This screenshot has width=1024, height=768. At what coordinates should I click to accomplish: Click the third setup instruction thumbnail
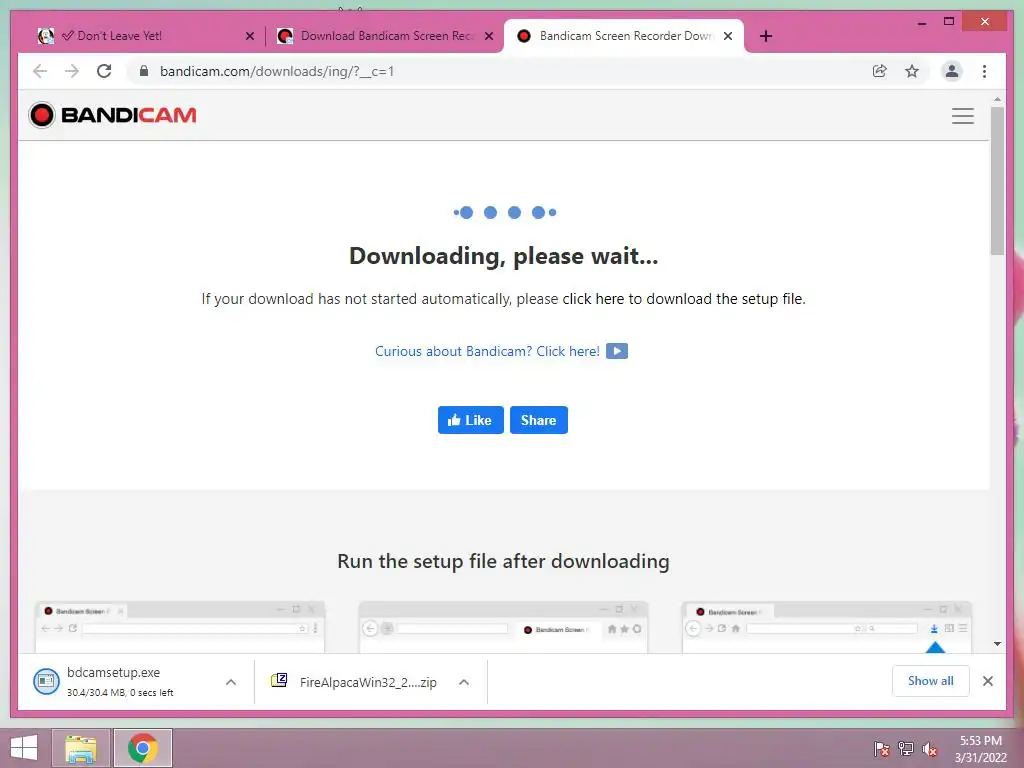[x=826, y=627]
